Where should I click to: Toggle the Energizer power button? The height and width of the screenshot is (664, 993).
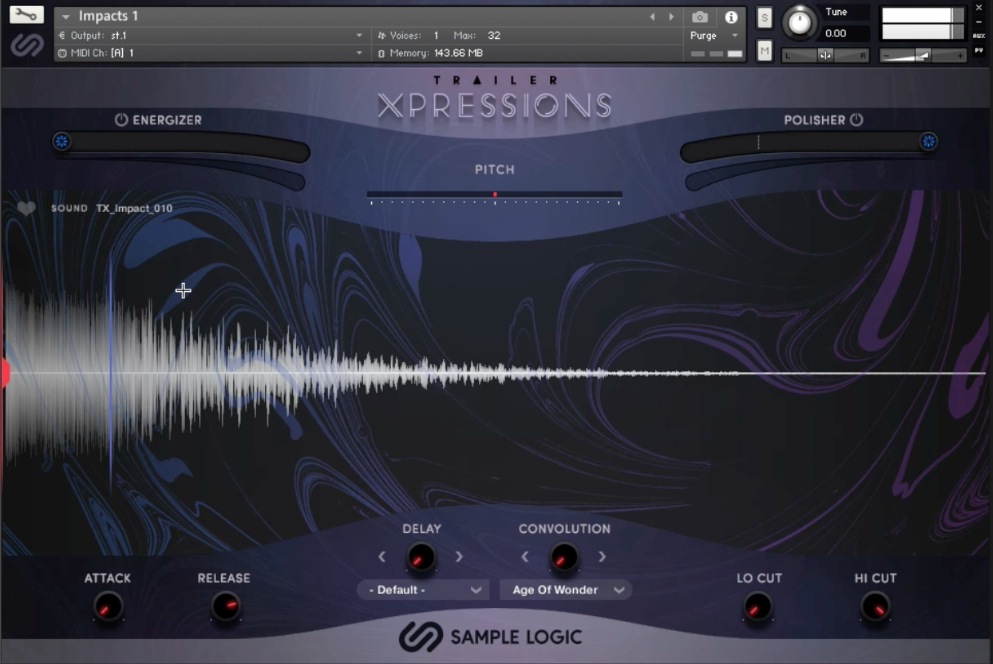pyautogui.click(x=121, y=120)
